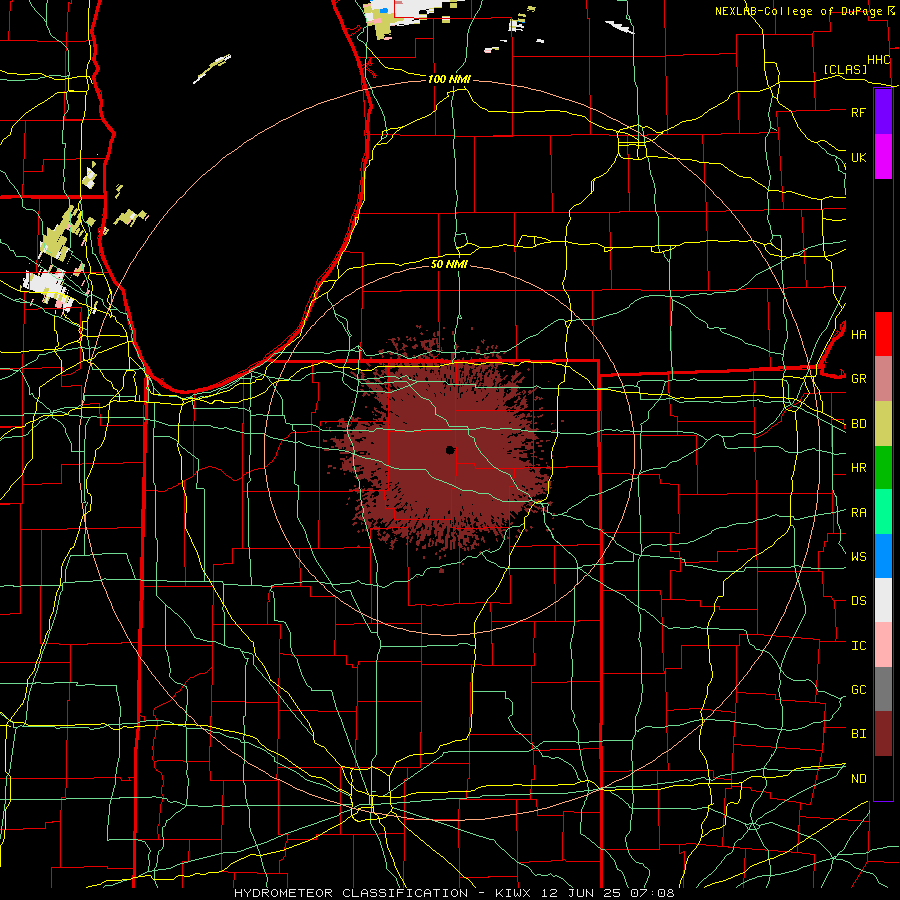The image size is (900, 900).
Task: Pick the dark green HR legend swatch
Action: pos(883,468)
